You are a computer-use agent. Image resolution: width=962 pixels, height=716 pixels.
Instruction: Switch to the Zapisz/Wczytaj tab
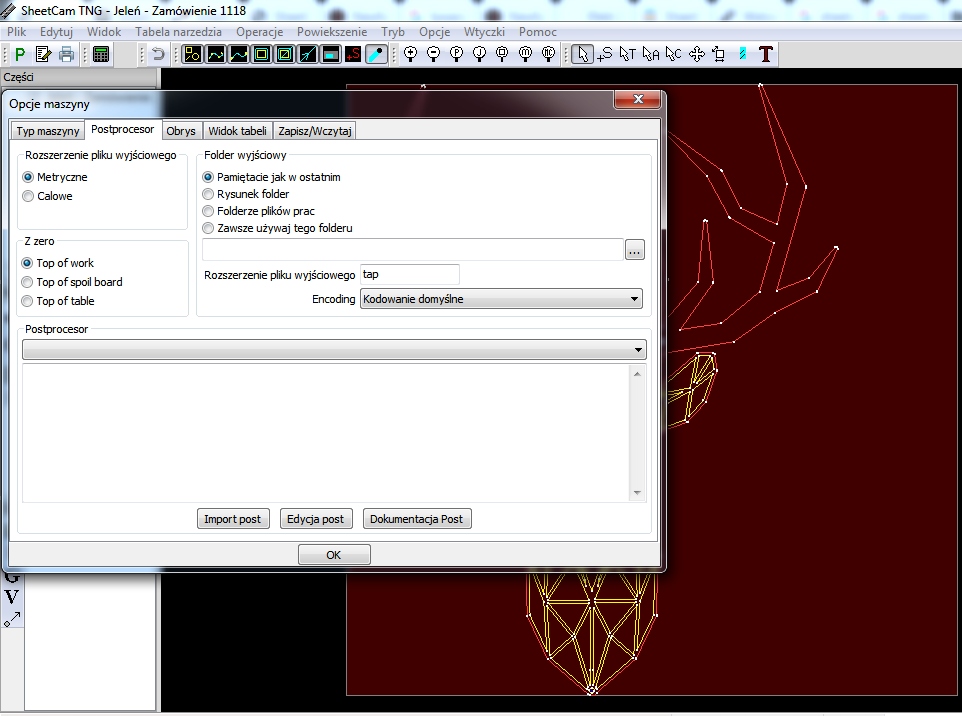pyautogui.click(x=315, y=131)
